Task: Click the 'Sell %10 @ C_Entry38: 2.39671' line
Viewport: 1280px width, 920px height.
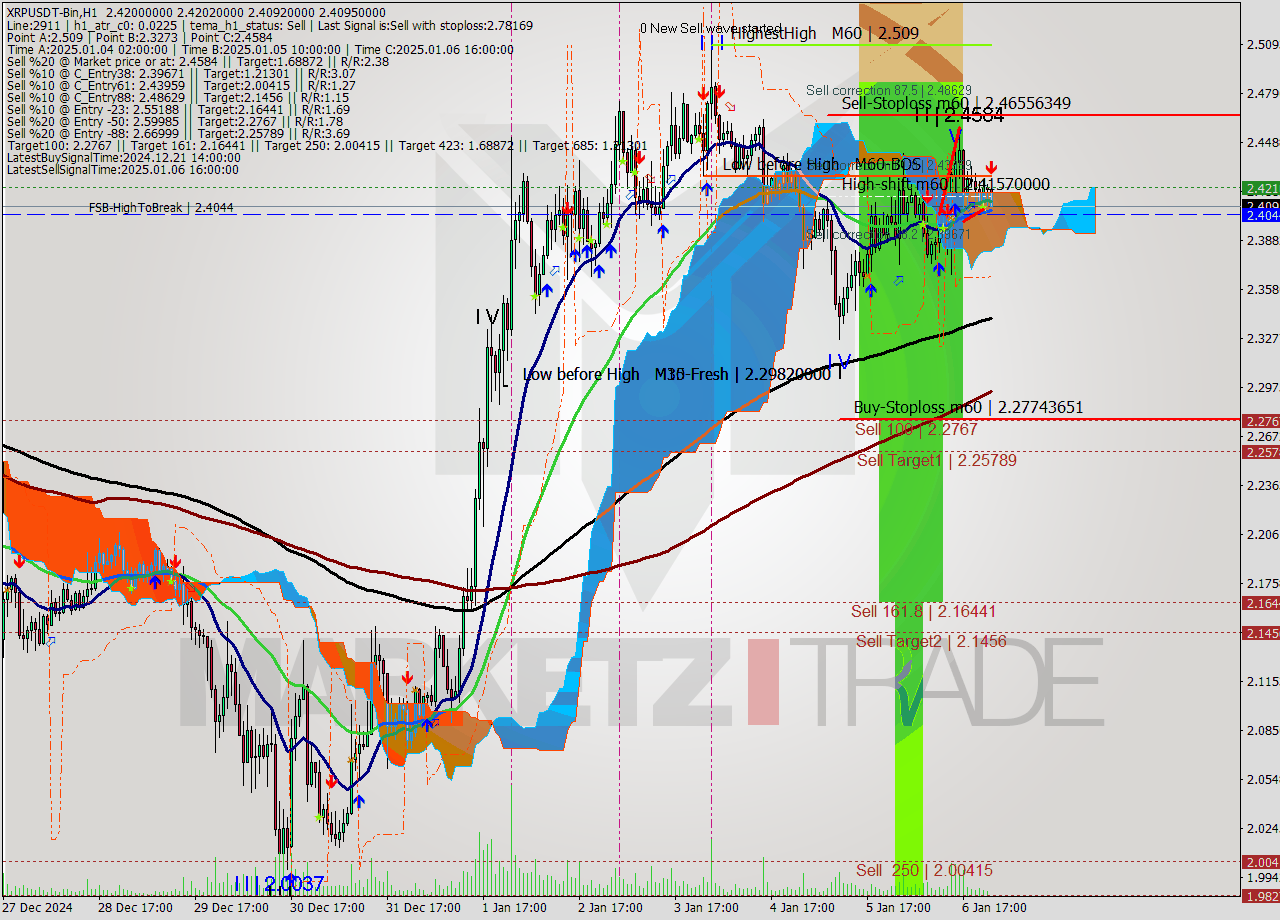Action: [x=180, y=74]
